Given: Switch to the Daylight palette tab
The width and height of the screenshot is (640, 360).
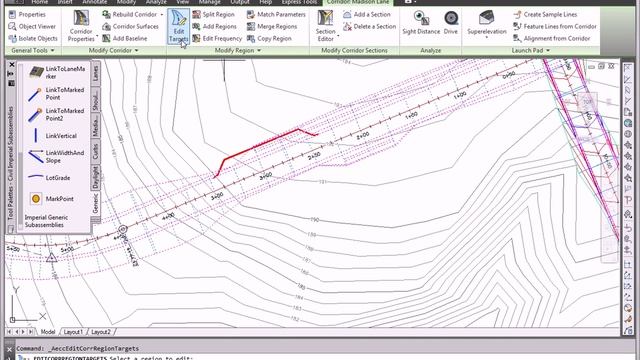Looking at the screenshot, I should [96, 178].
